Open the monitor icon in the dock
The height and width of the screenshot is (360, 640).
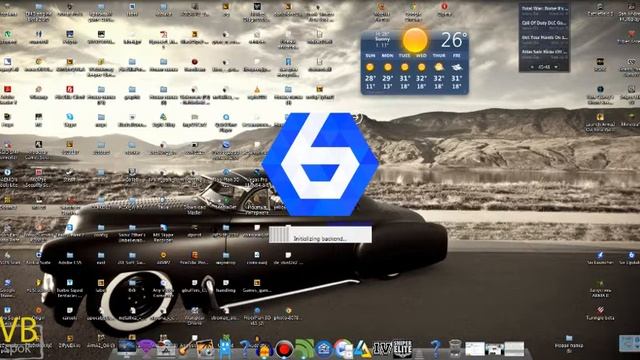tap(127, 349)
